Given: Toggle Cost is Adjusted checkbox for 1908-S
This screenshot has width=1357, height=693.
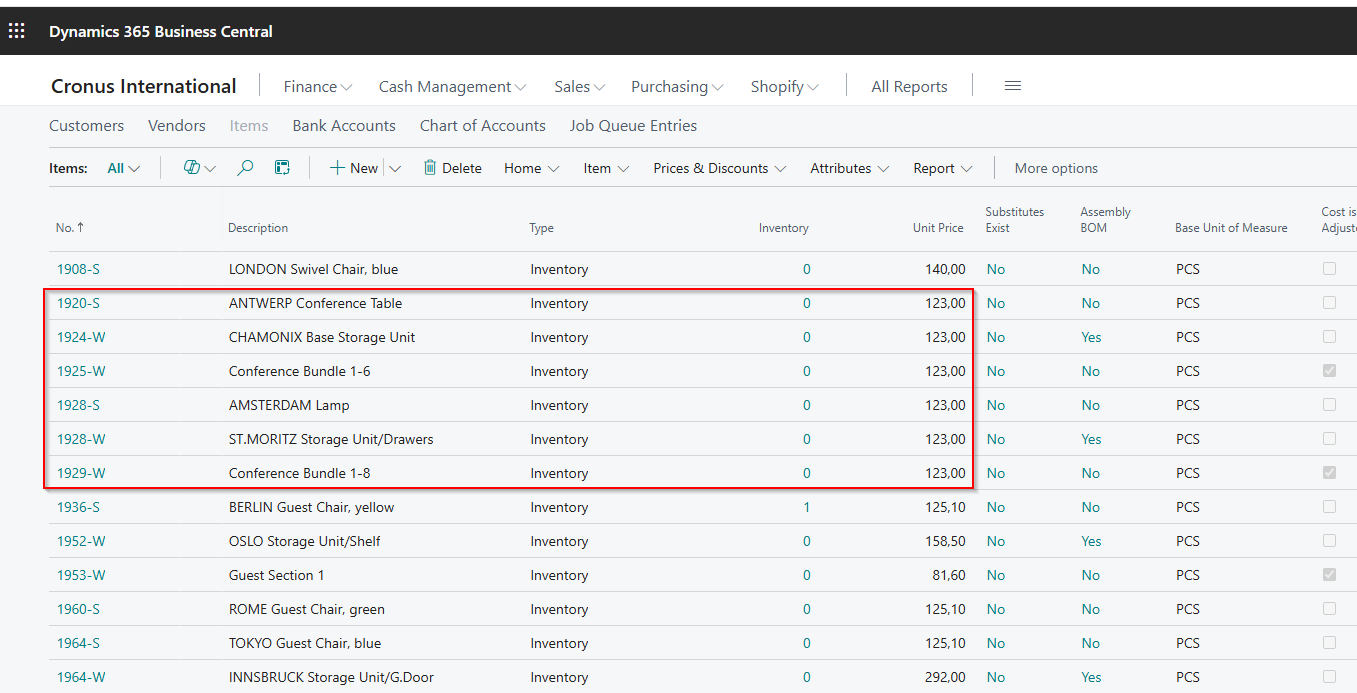Looking at the screenshot, I should (x=1329, y=269).
